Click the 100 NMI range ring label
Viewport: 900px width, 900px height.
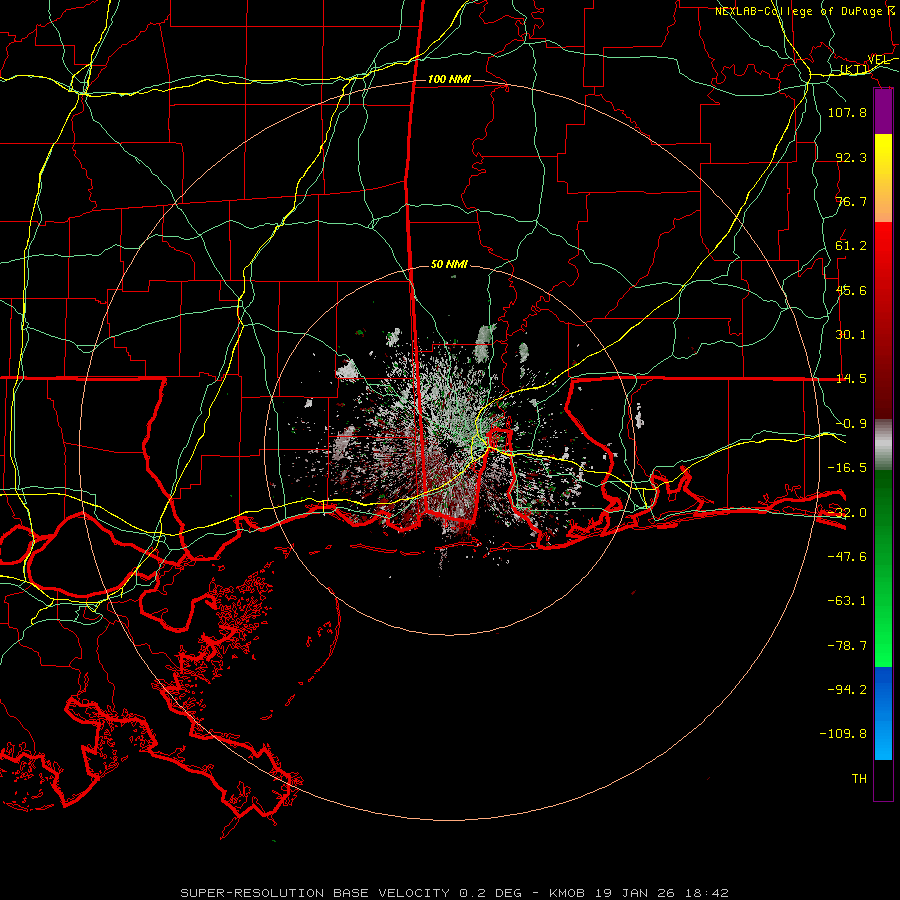[449, 79]
